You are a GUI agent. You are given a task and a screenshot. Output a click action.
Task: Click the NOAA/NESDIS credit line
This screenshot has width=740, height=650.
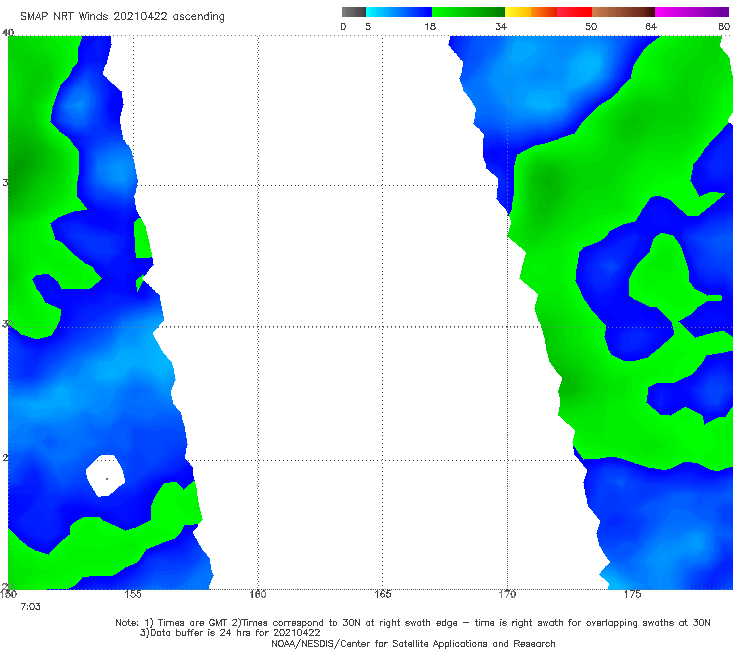413,644
